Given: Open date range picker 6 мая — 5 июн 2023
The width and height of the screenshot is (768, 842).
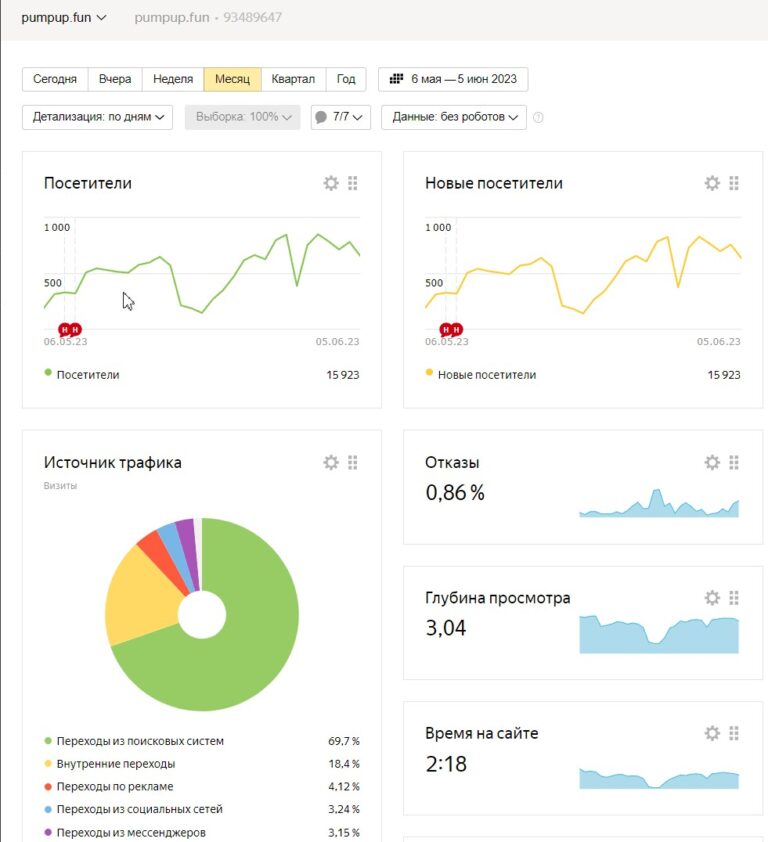Looking at the screenshot, I should (x=453, y=79).
